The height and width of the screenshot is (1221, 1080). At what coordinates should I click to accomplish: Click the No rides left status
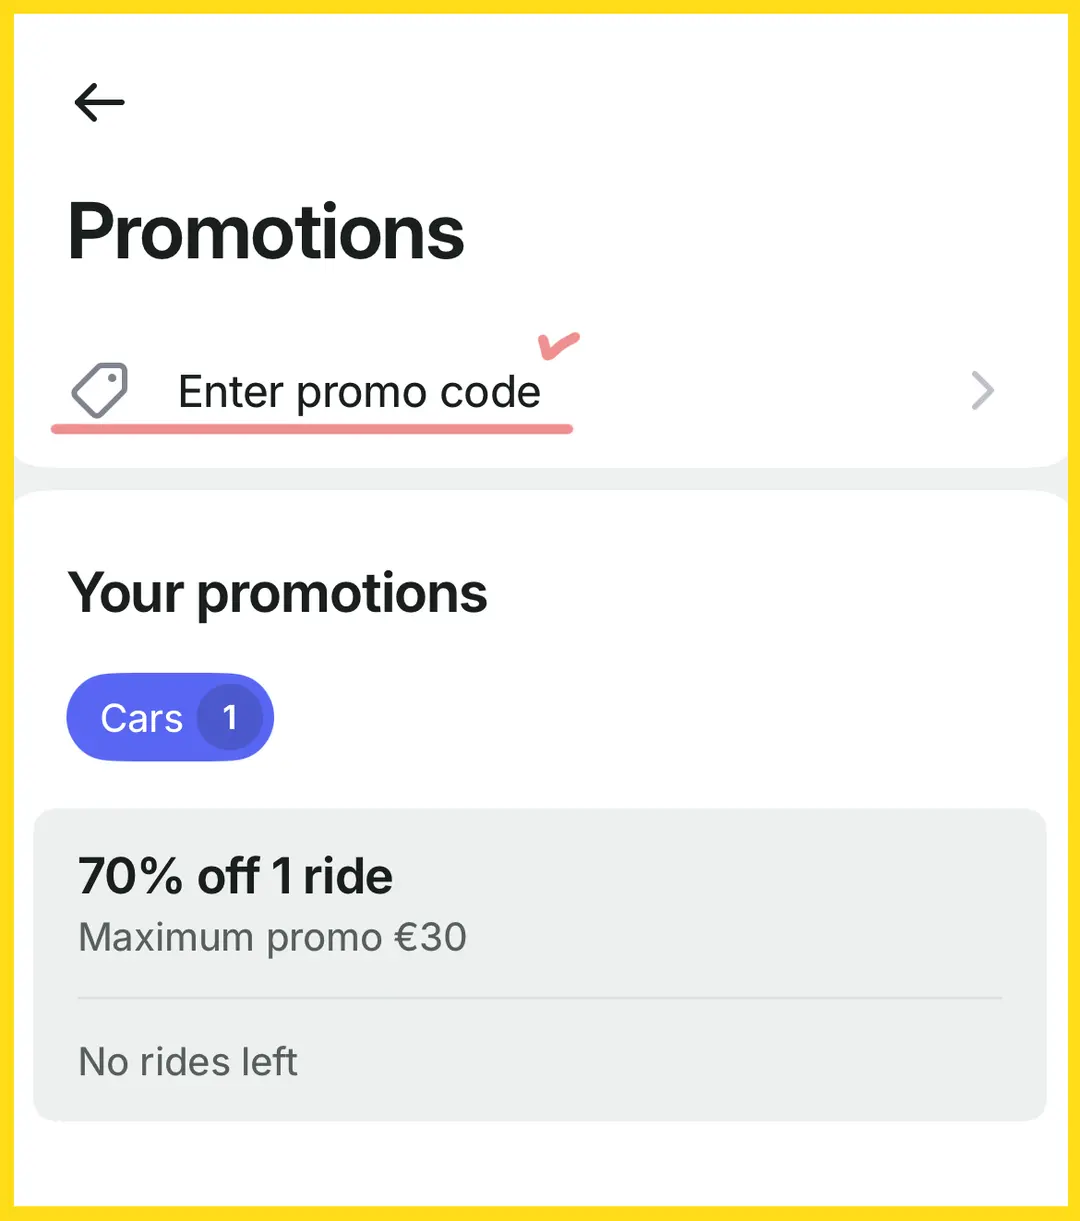(188, 1062)
